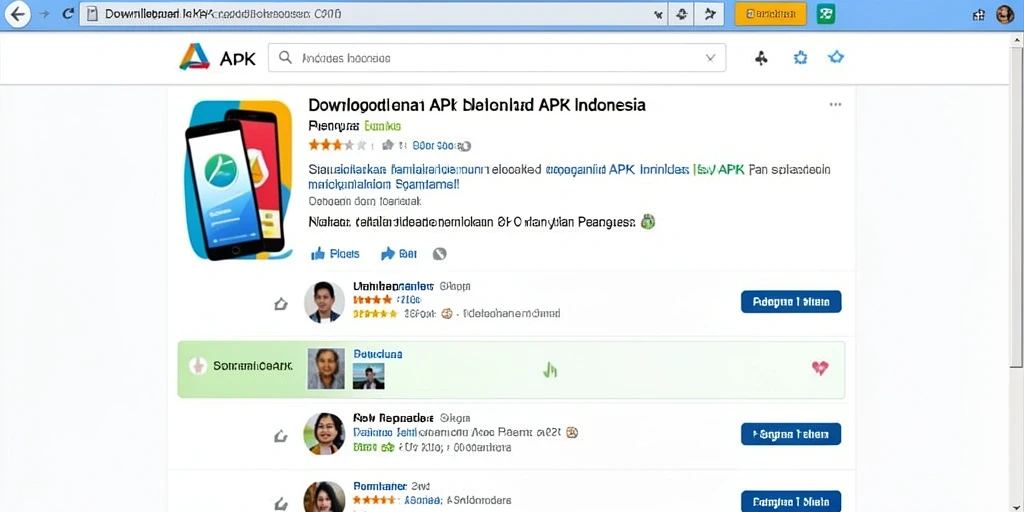Click the blue button on the bottom review row

coord(791,502)
